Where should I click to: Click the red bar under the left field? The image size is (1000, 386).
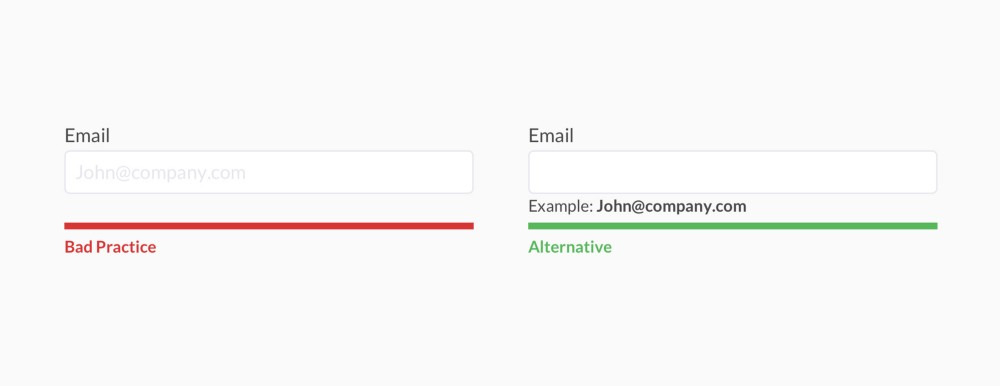[268, 226]
